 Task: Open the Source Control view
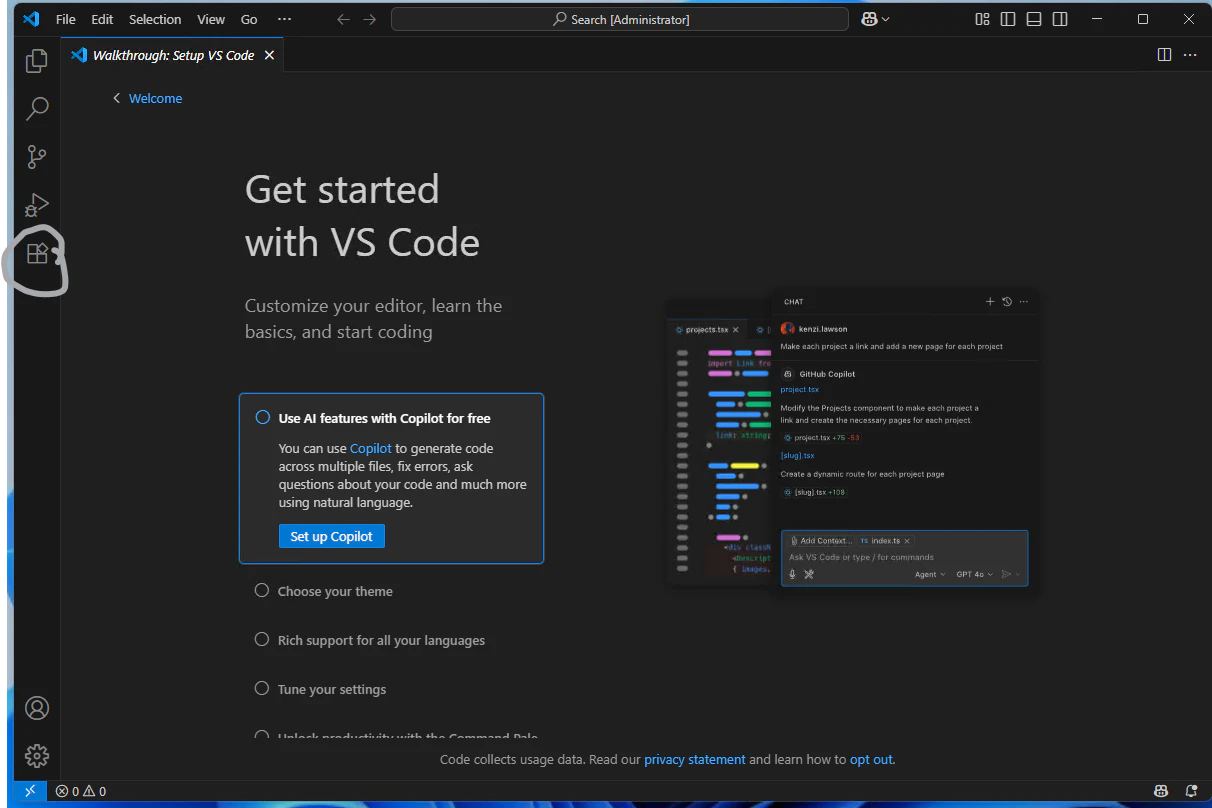(x=37, y=157)
